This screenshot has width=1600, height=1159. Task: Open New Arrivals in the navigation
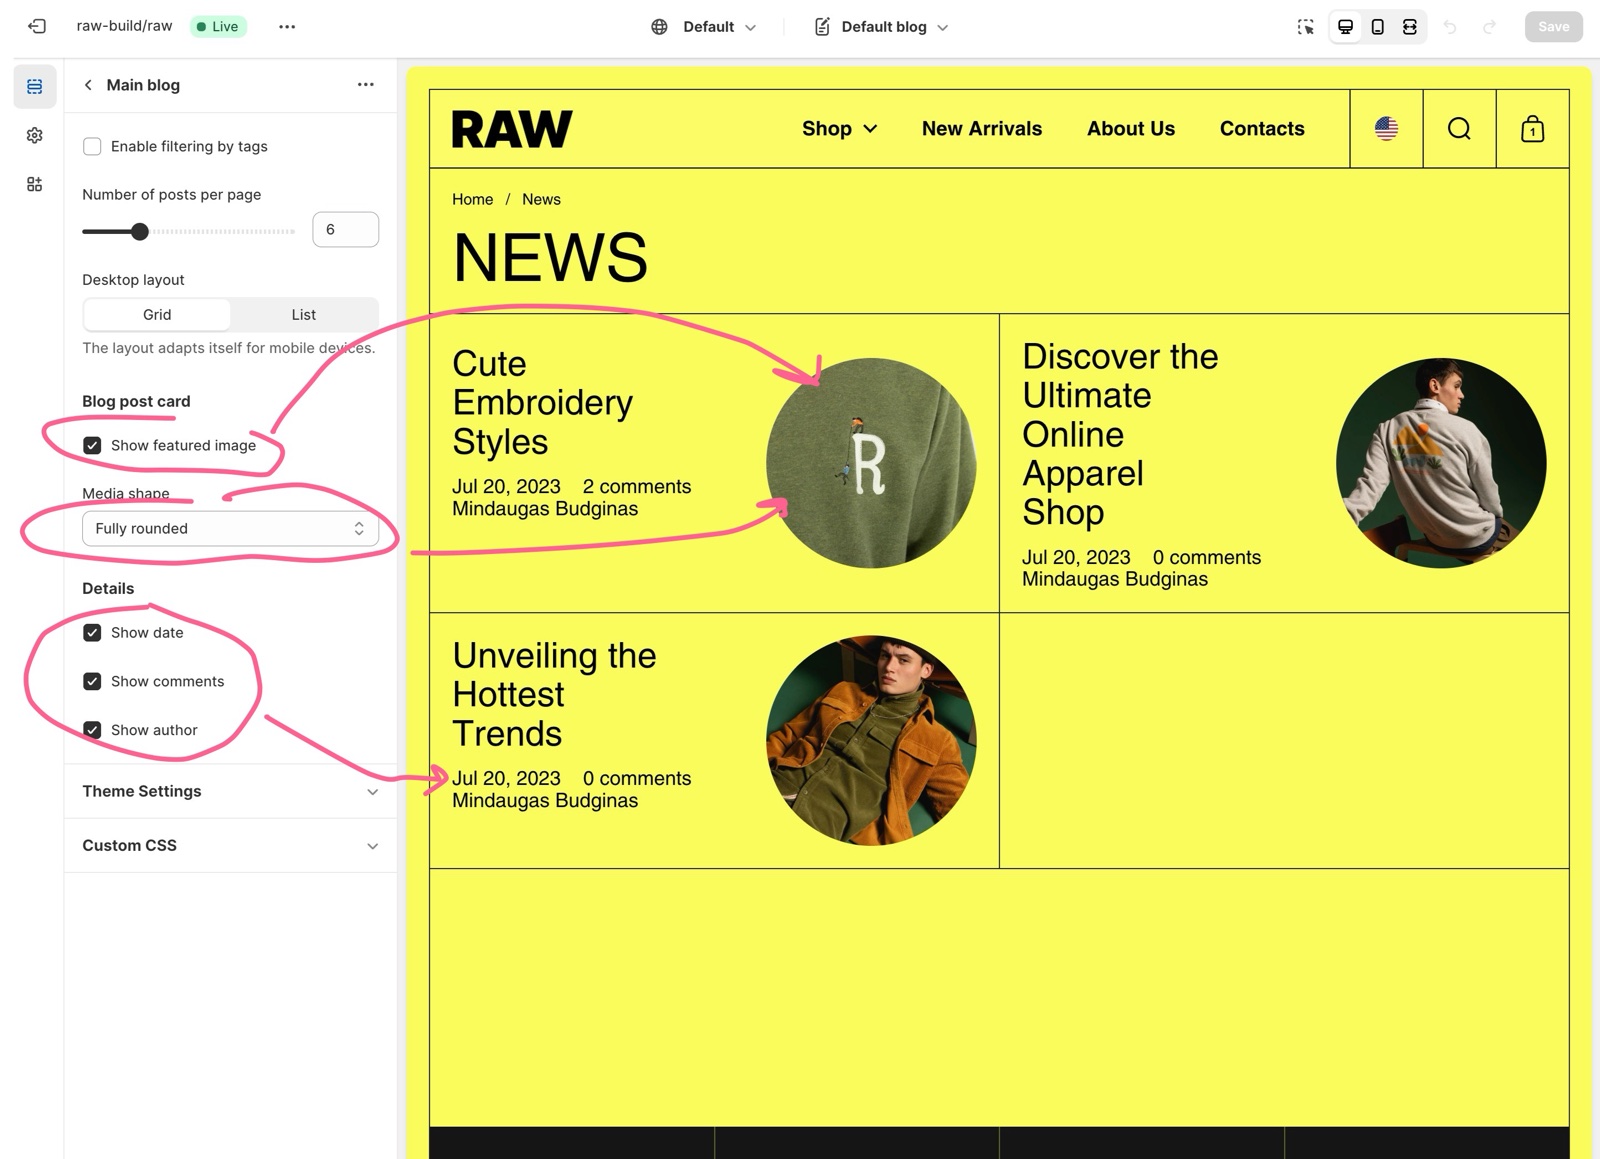tap(981, 129)
